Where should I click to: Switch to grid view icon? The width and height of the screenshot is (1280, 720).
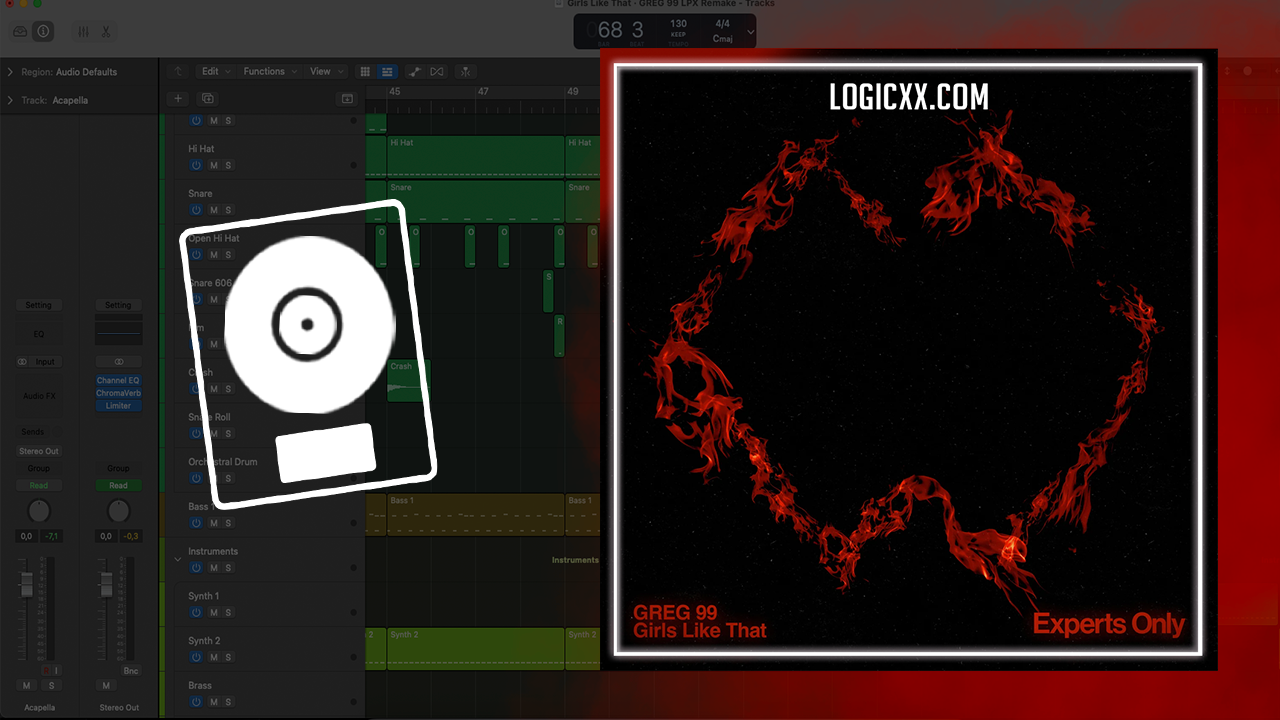pyautogui.click(x=365, y=72)
